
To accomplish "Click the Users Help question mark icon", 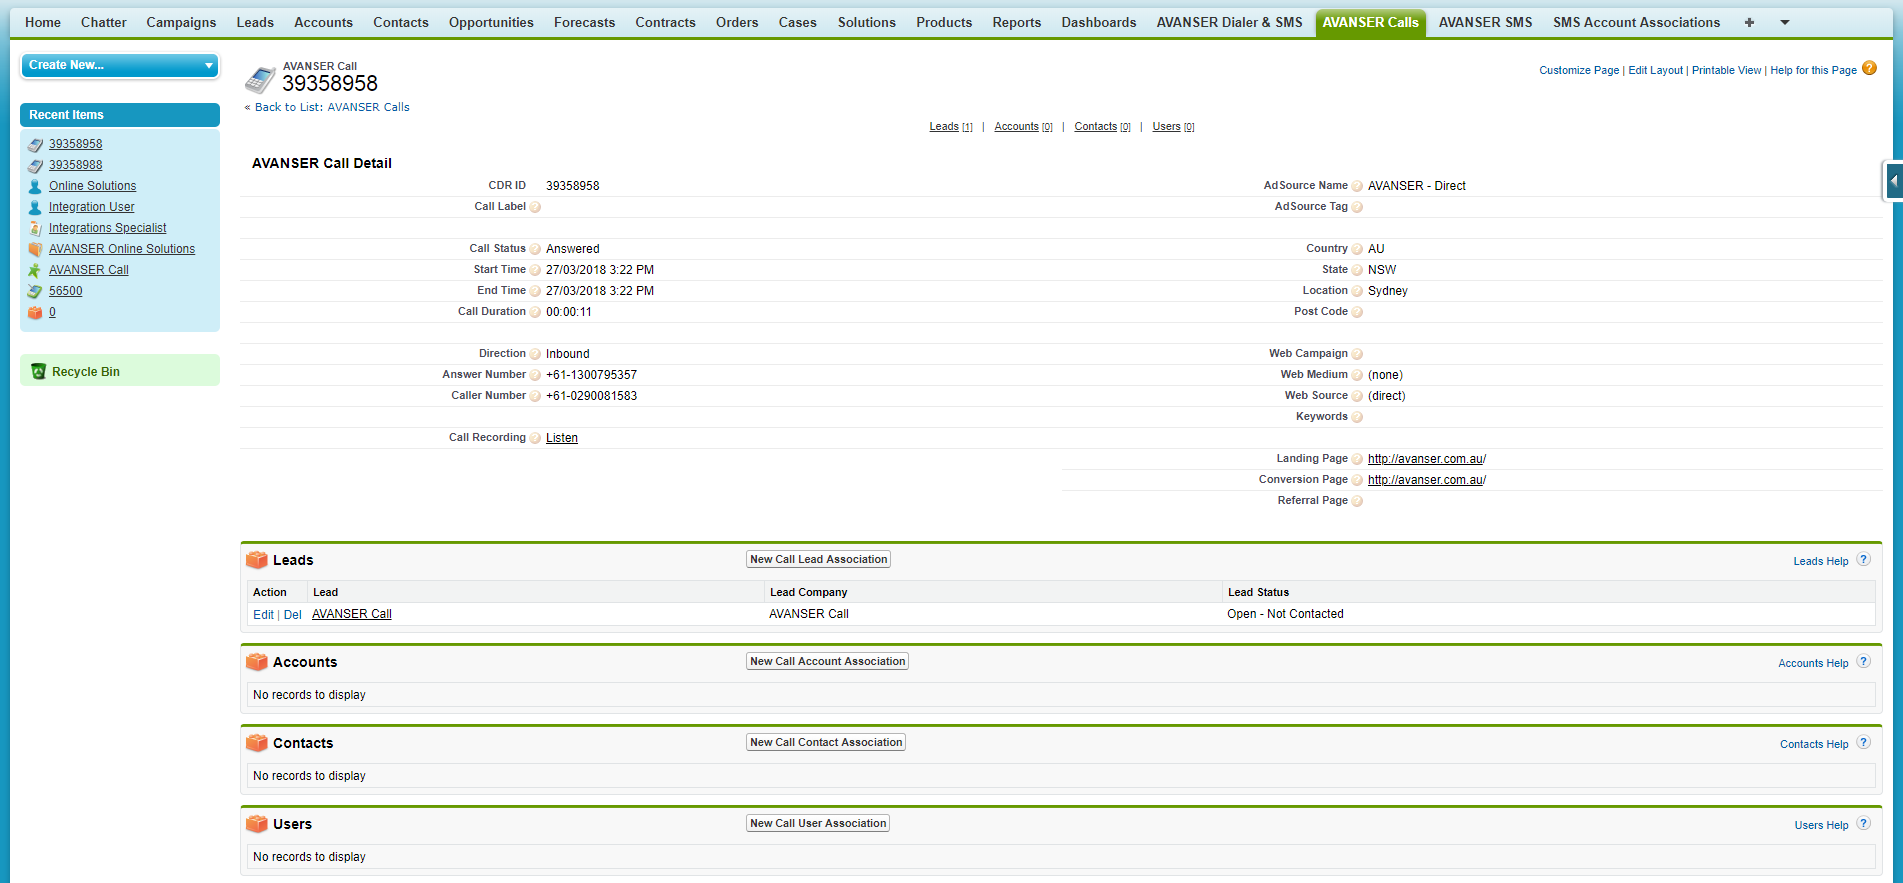I will pyautogui.click(x=1863, y=824).
